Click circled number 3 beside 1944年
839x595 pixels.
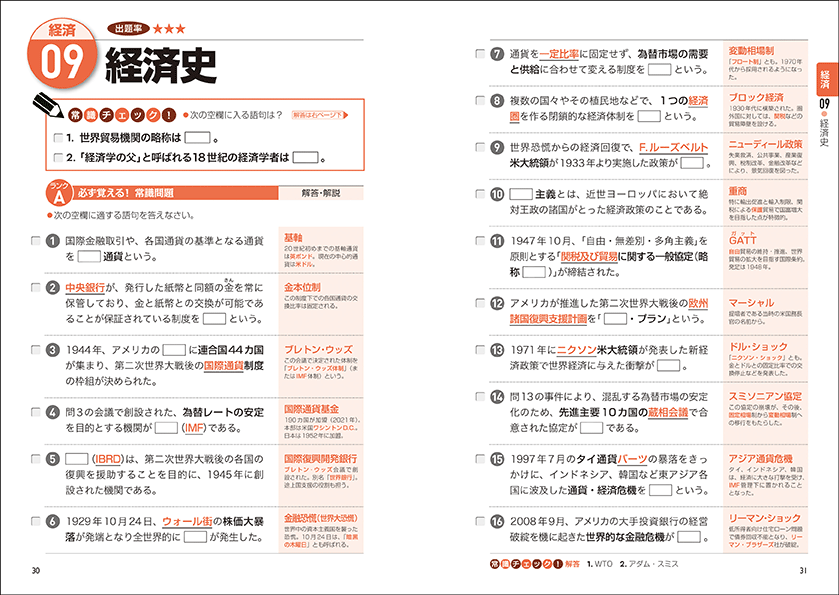(52, 350)
